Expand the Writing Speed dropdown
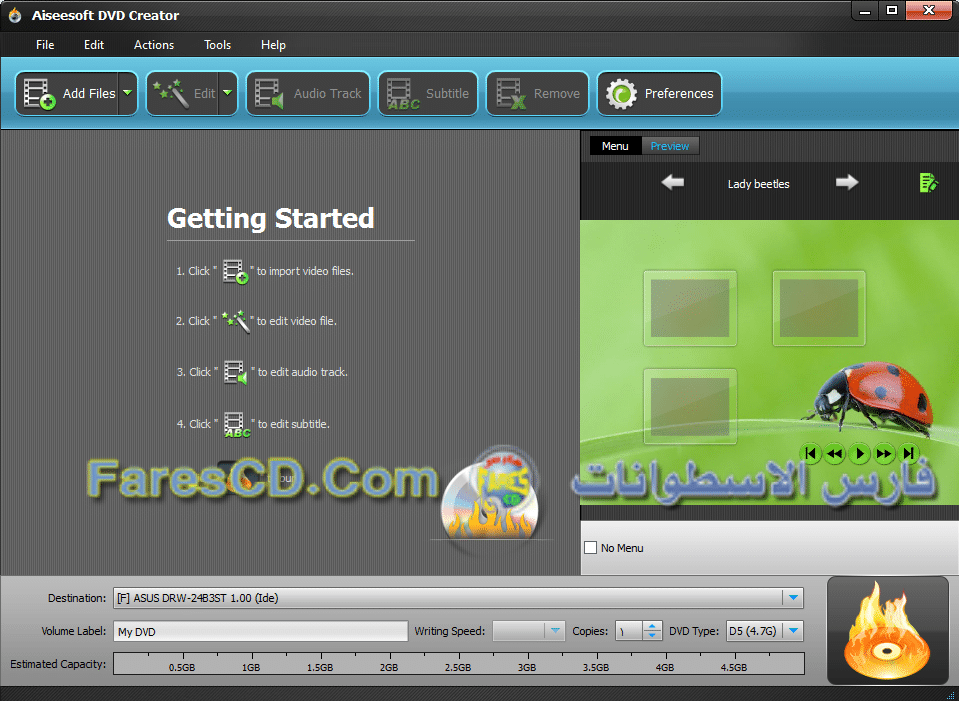 [555, 631]
